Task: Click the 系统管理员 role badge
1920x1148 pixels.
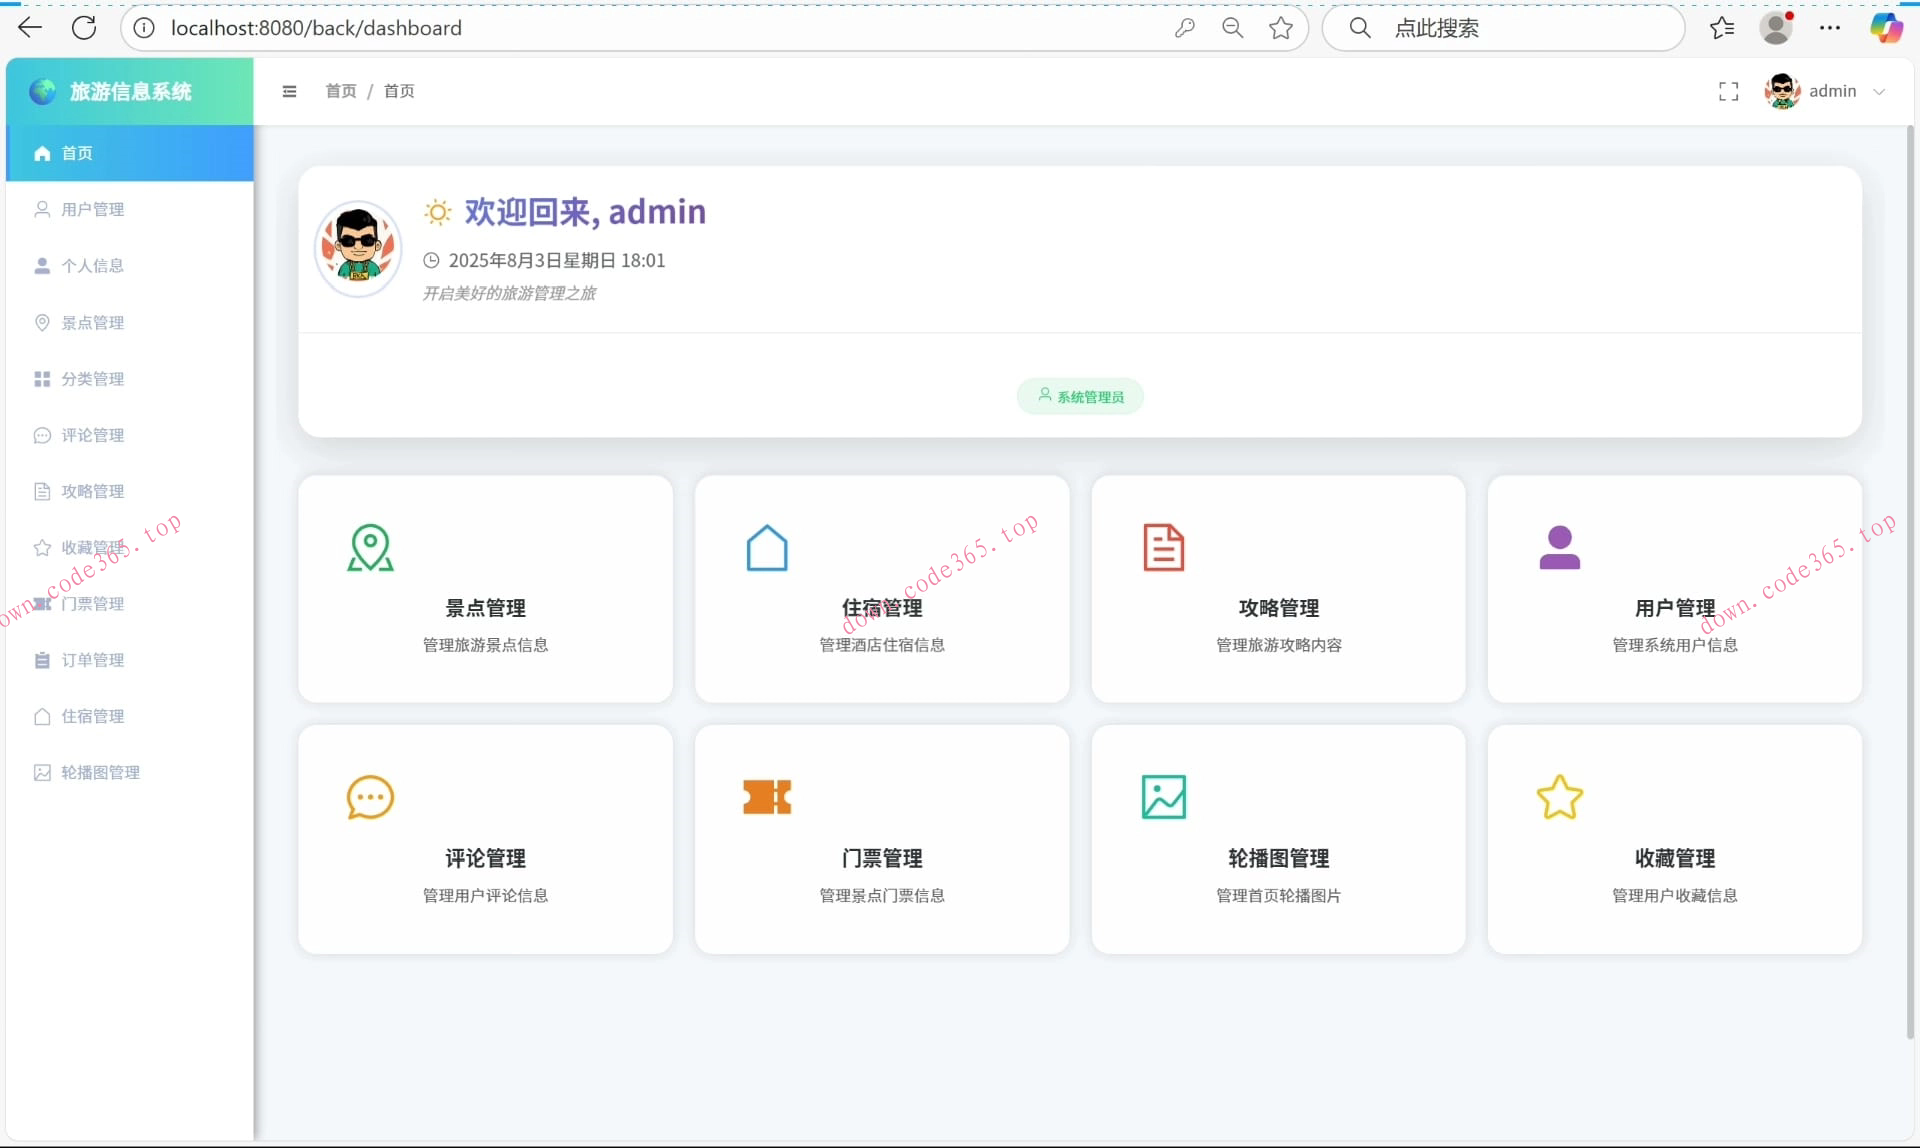Action: point(1080,396)
